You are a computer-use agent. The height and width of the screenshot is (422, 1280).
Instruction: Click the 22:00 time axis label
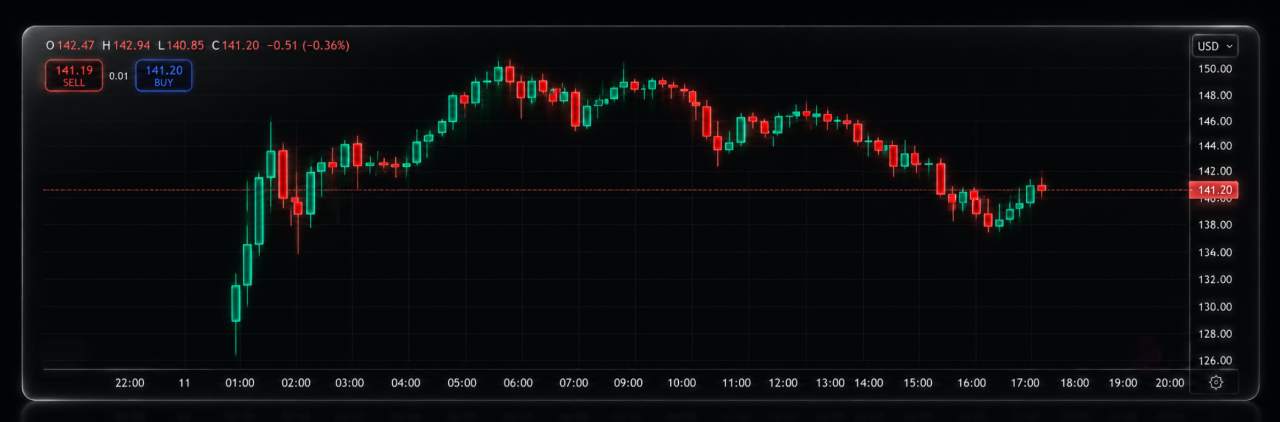pos(130,383)
